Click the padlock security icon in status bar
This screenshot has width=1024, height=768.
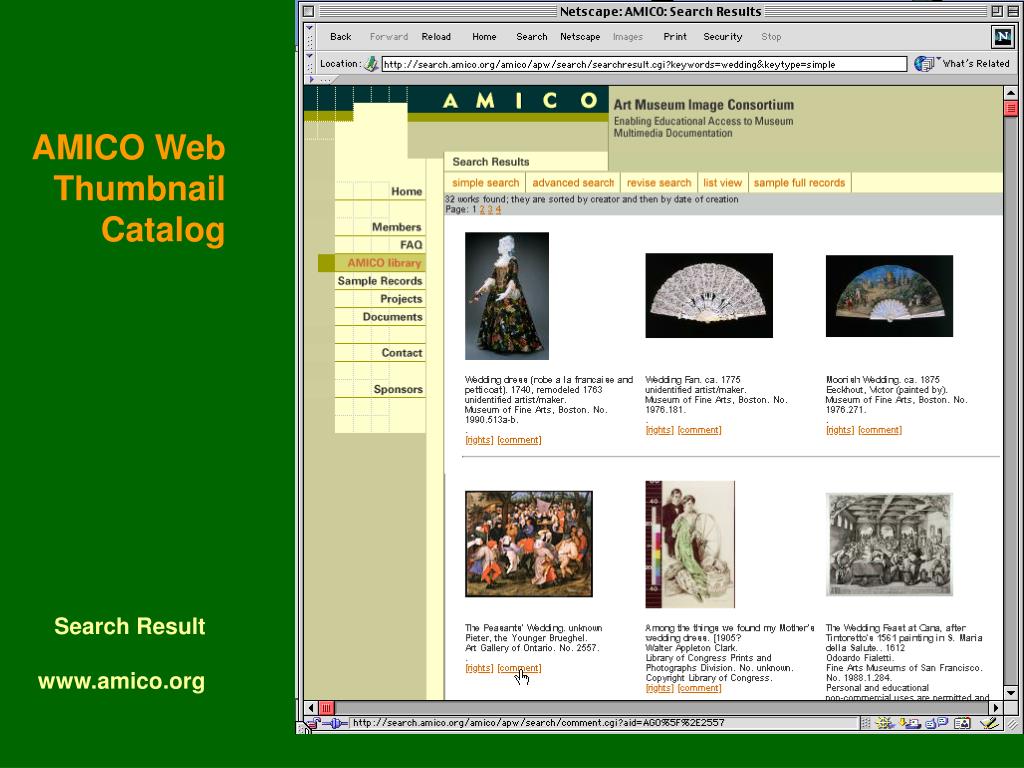coord(313,723)
